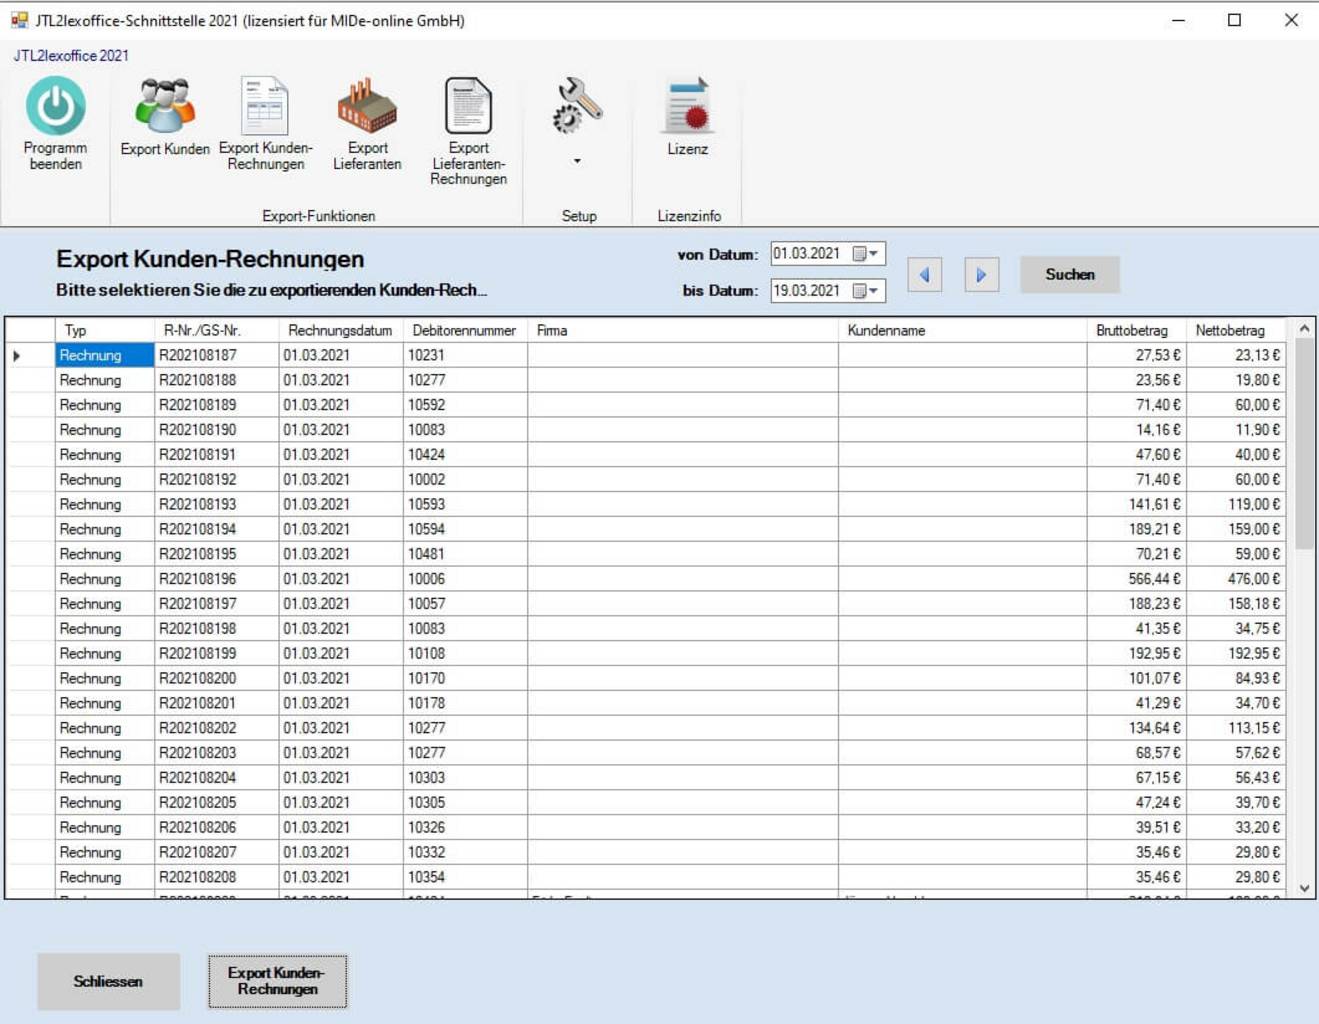The width and height of the screenshot is (1319, 1024).
Task: Go to previous date range arrow
Action: point(925,275)
